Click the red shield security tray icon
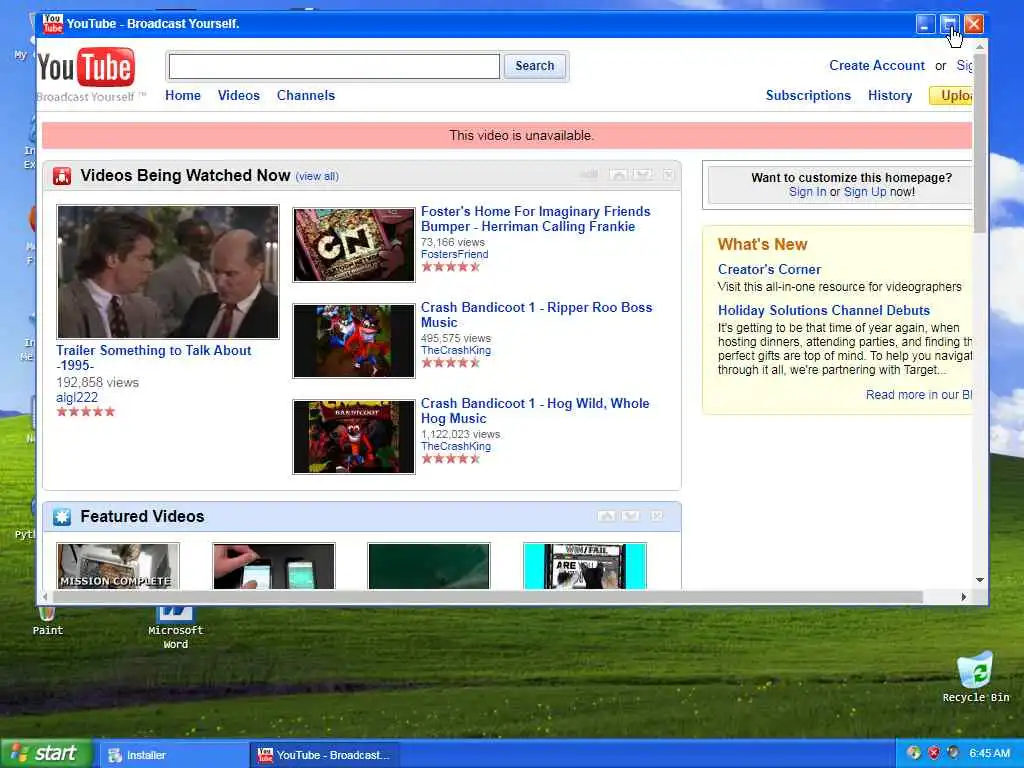Screen dimensions: 1024x768 click(x=934, y=753)
